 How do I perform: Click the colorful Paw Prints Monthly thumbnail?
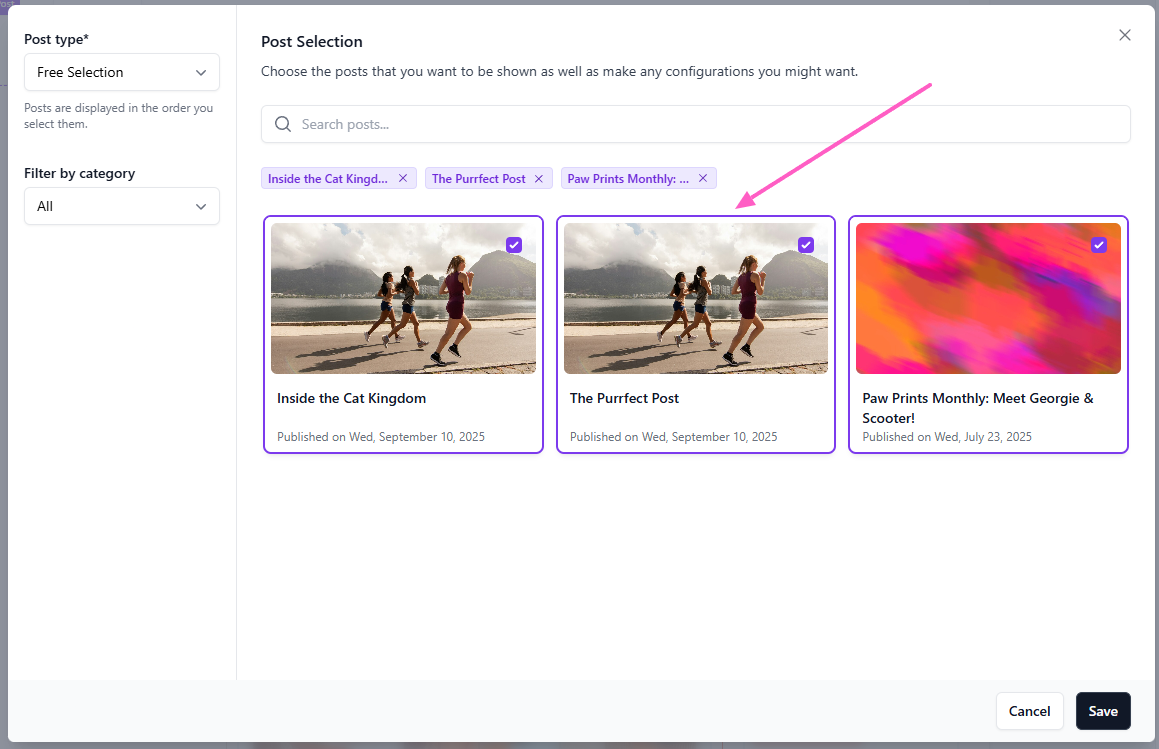(988, 300)
